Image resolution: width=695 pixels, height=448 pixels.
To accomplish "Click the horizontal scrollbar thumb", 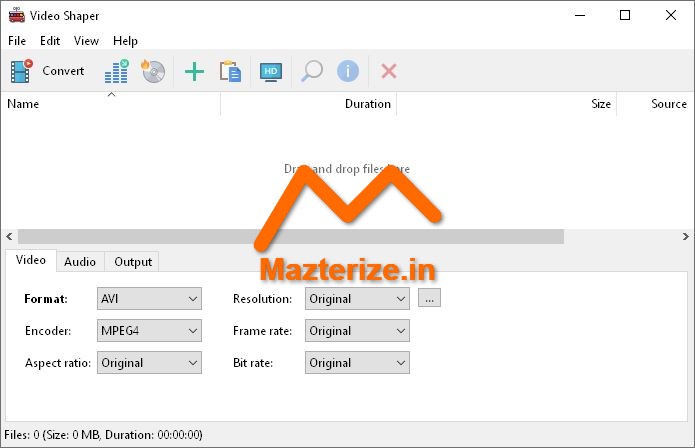I will (291, 237).
